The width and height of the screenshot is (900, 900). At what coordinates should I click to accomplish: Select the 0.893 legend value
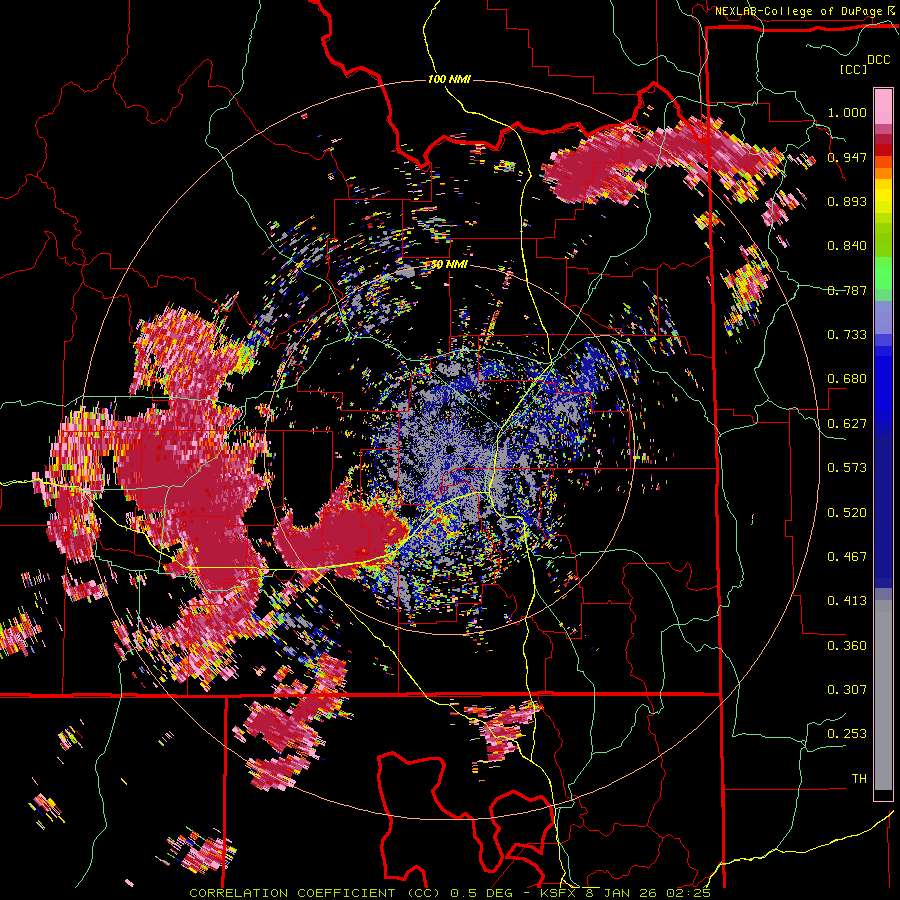click(847, 201)
